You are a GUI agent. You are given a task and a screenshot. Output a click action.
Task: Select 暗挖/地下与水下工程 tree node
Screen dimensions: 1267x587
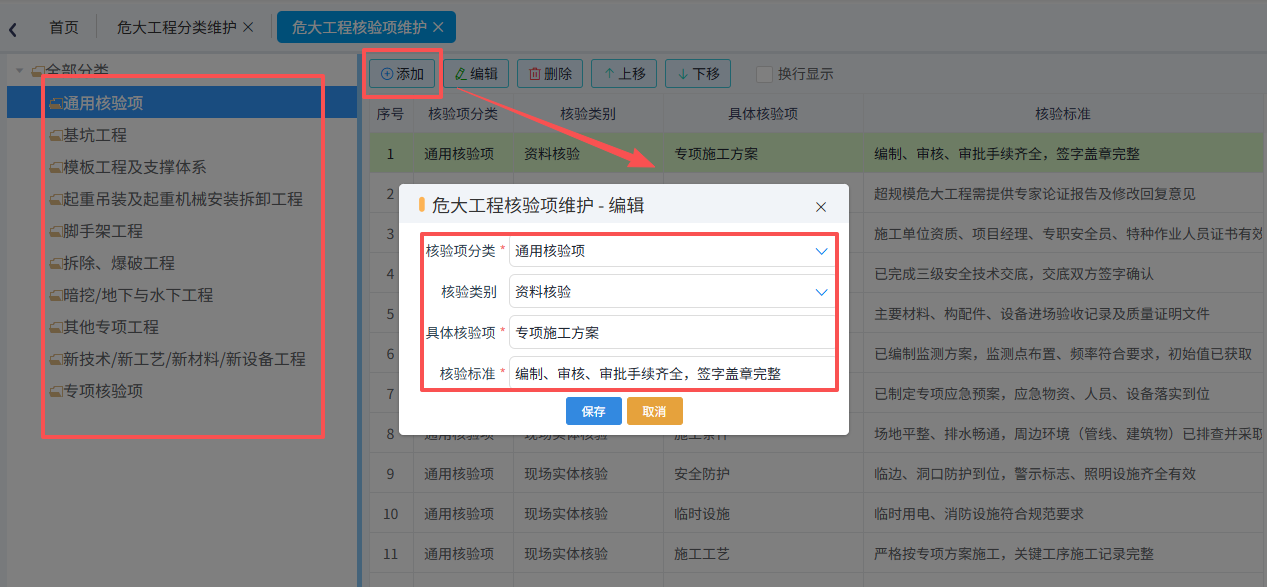tap(138, 295)
